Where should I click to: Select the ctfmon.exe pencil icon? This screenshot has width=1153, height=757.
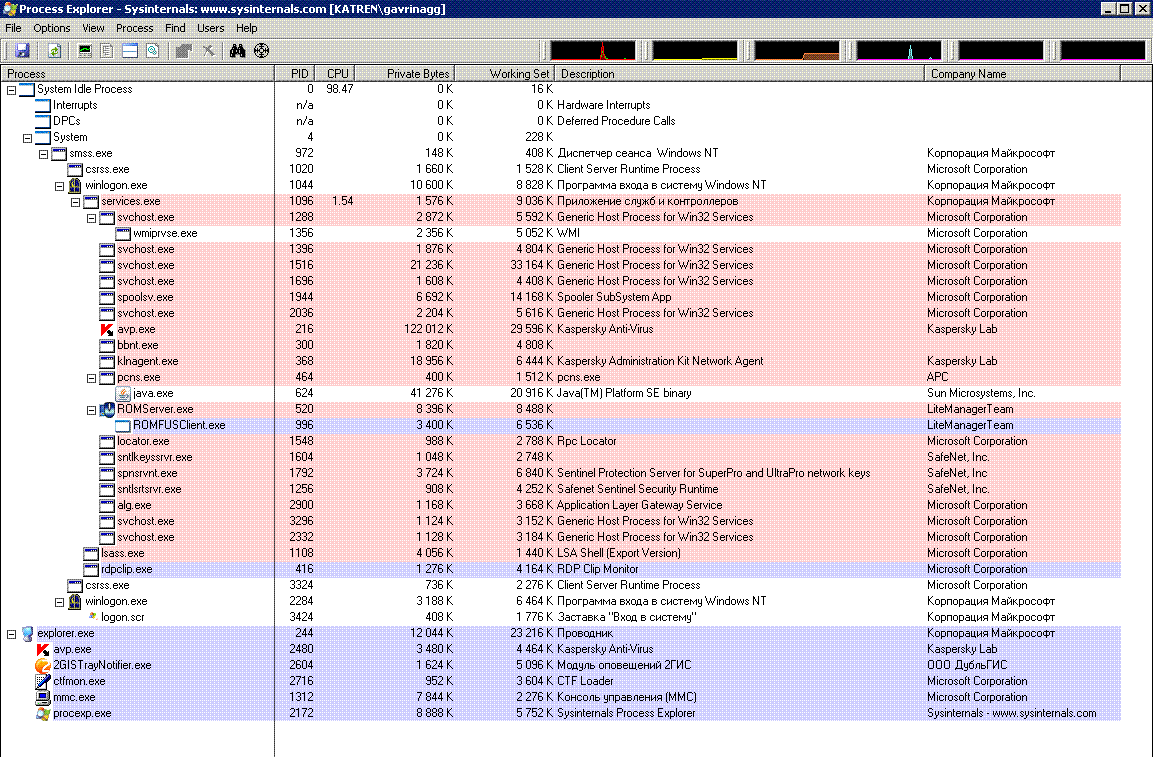[43, 681]
